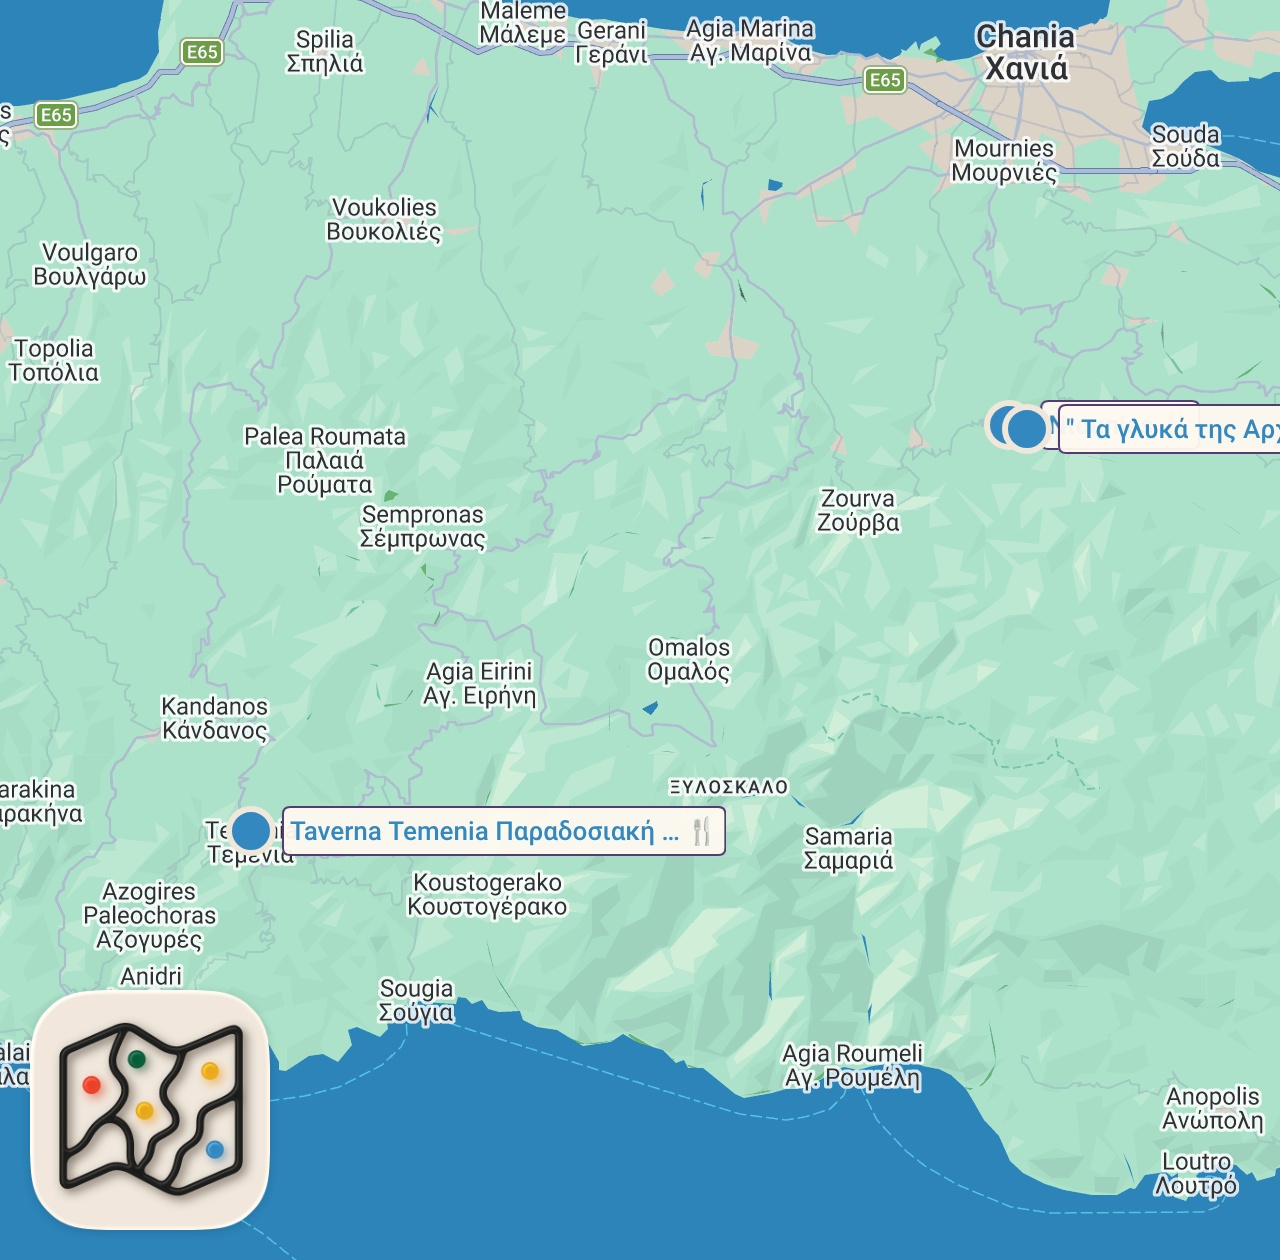Select the Omalos Ομαλός label
Screen dimensions: 1280x1260
tap(689, 660)
